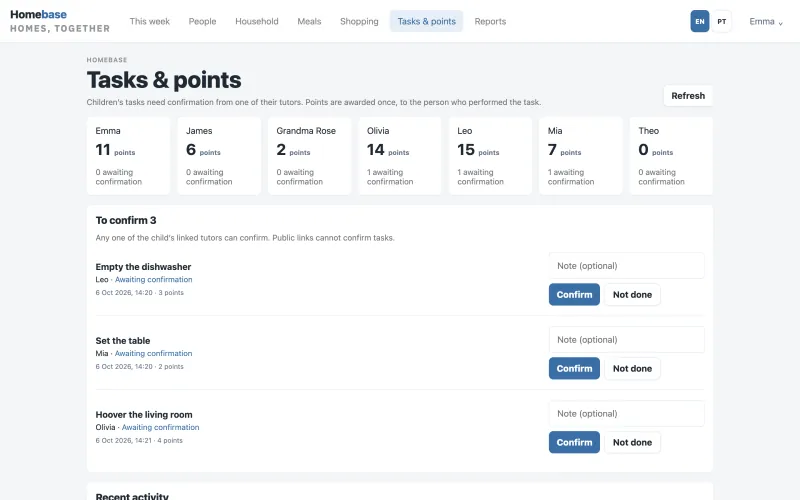Focus note field for Set the table
Screen dimensions: 800x500
(627, 340)
